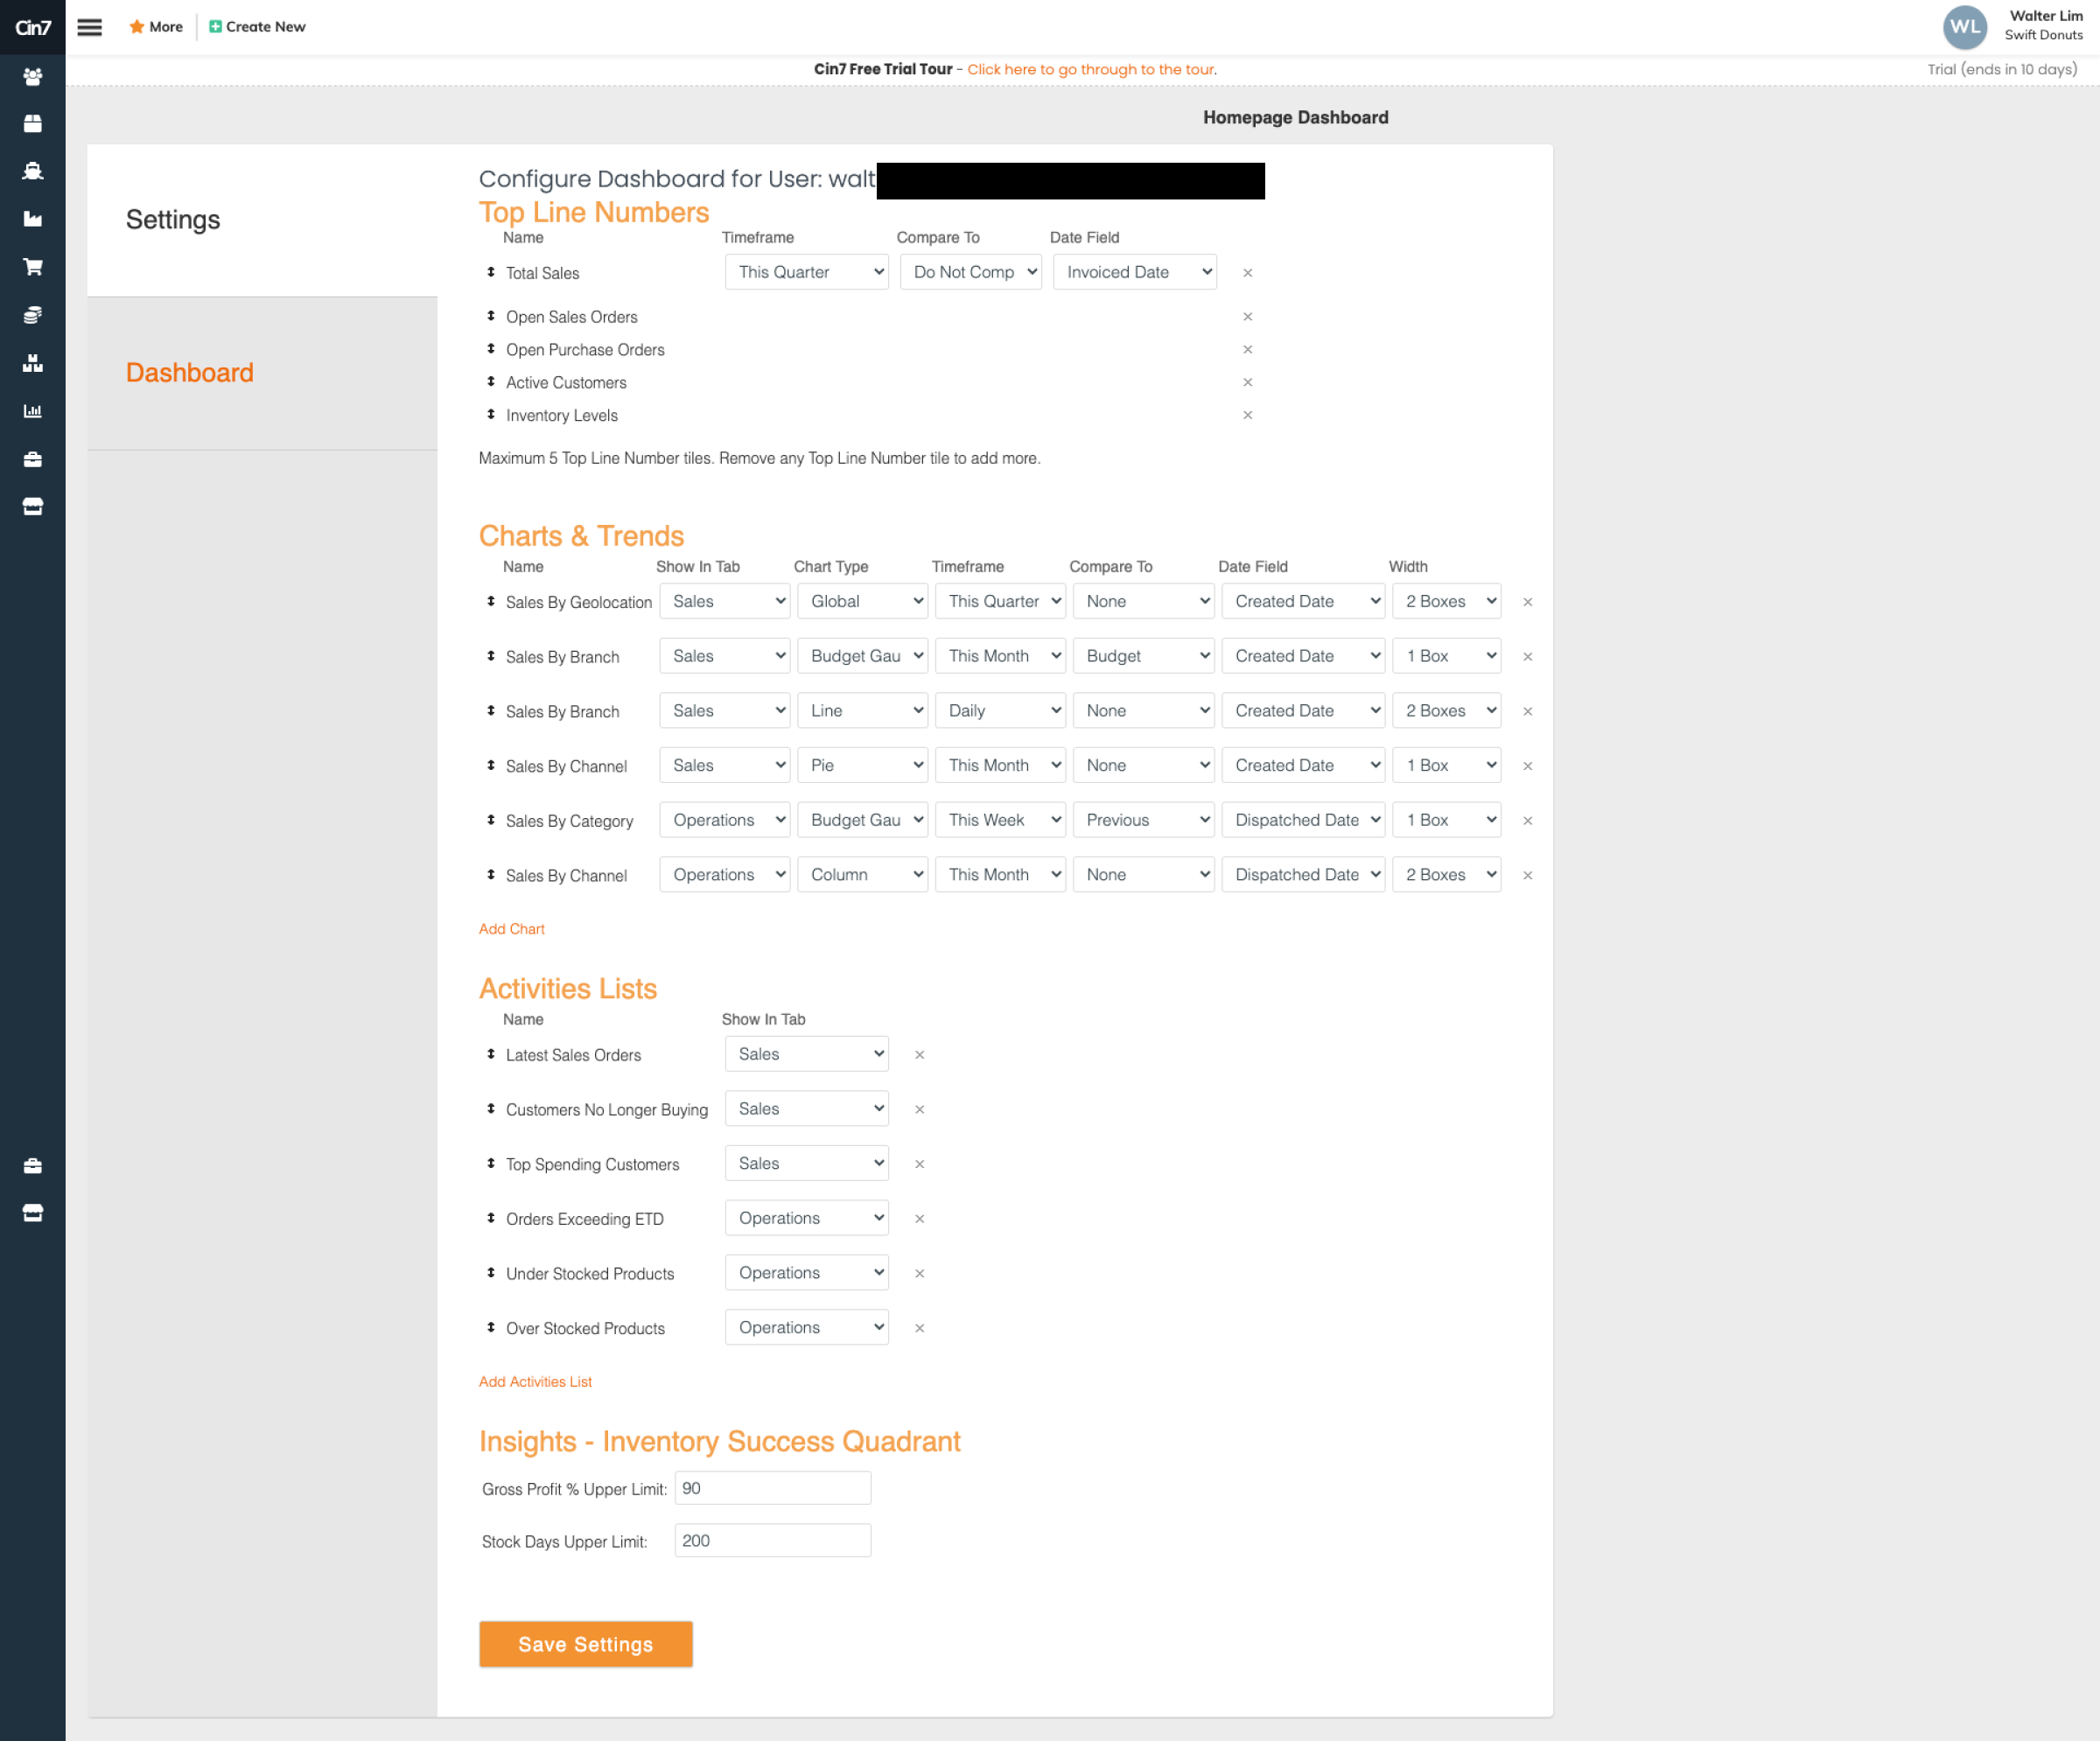The height and width of the screenshot is (1741, 2100).
Task: Open the ship Purchases icon in sidebar
Action: pyautogui.click(x=33, y=171)
